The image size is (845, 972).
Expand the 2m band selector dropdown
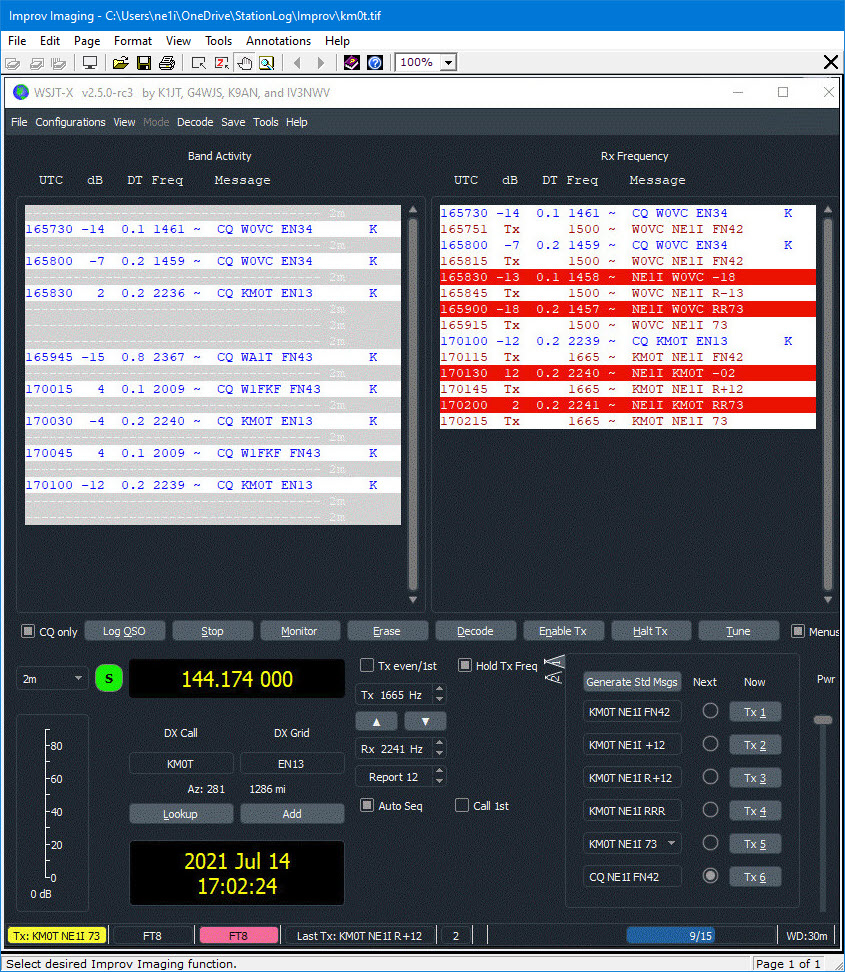79,679
